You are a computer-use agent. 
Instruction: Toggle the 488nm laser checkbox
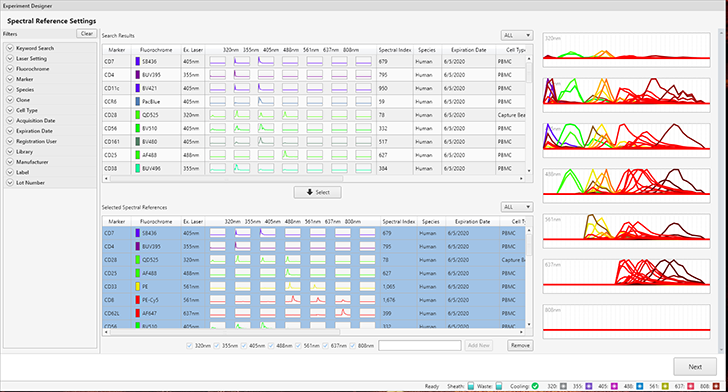[x=271, y=346]
